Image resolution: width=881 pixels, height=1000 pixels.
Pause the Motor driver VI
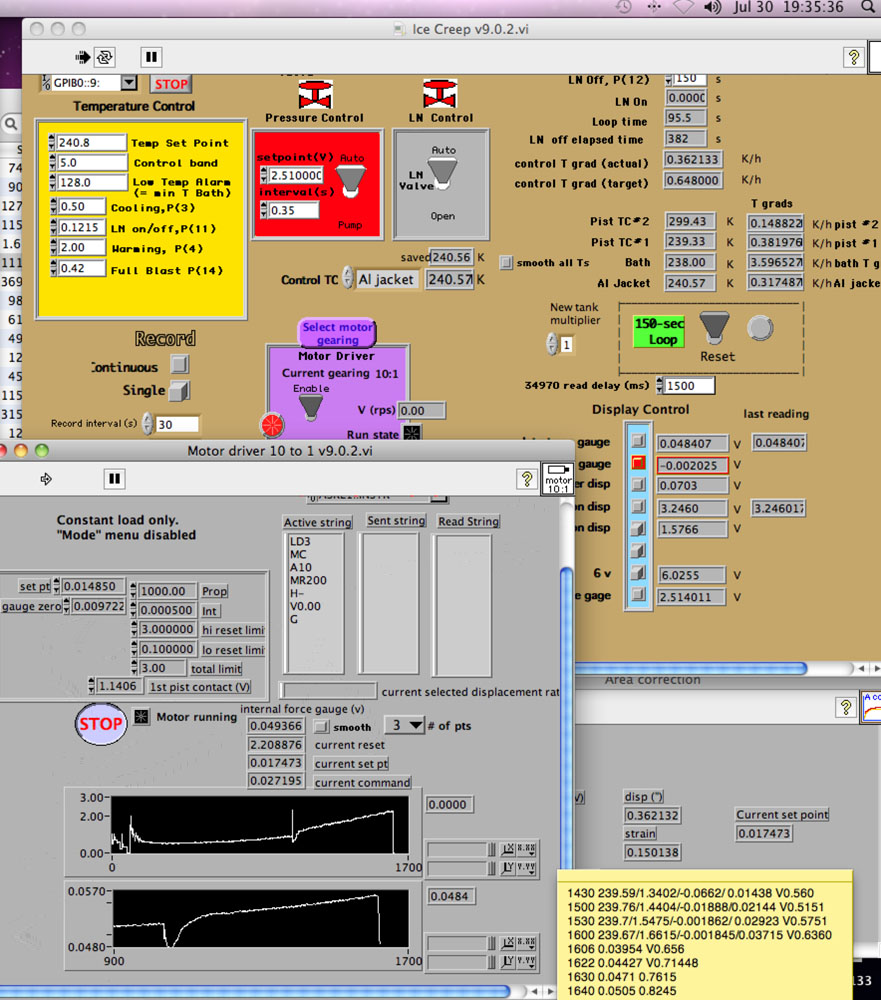pyautogui.click(x=115, y=479)
